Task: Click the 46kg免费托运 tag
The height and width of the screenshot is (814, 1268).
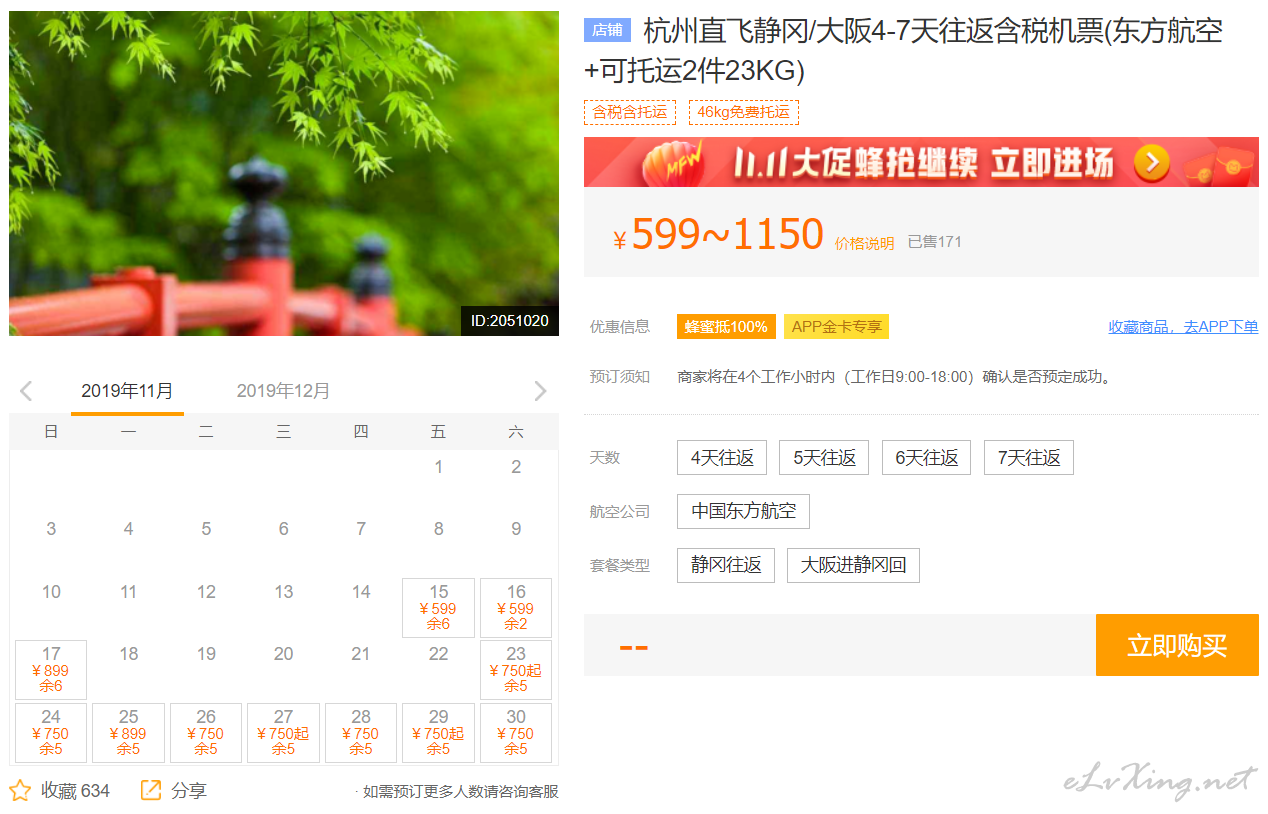Action: coord(743,112)
